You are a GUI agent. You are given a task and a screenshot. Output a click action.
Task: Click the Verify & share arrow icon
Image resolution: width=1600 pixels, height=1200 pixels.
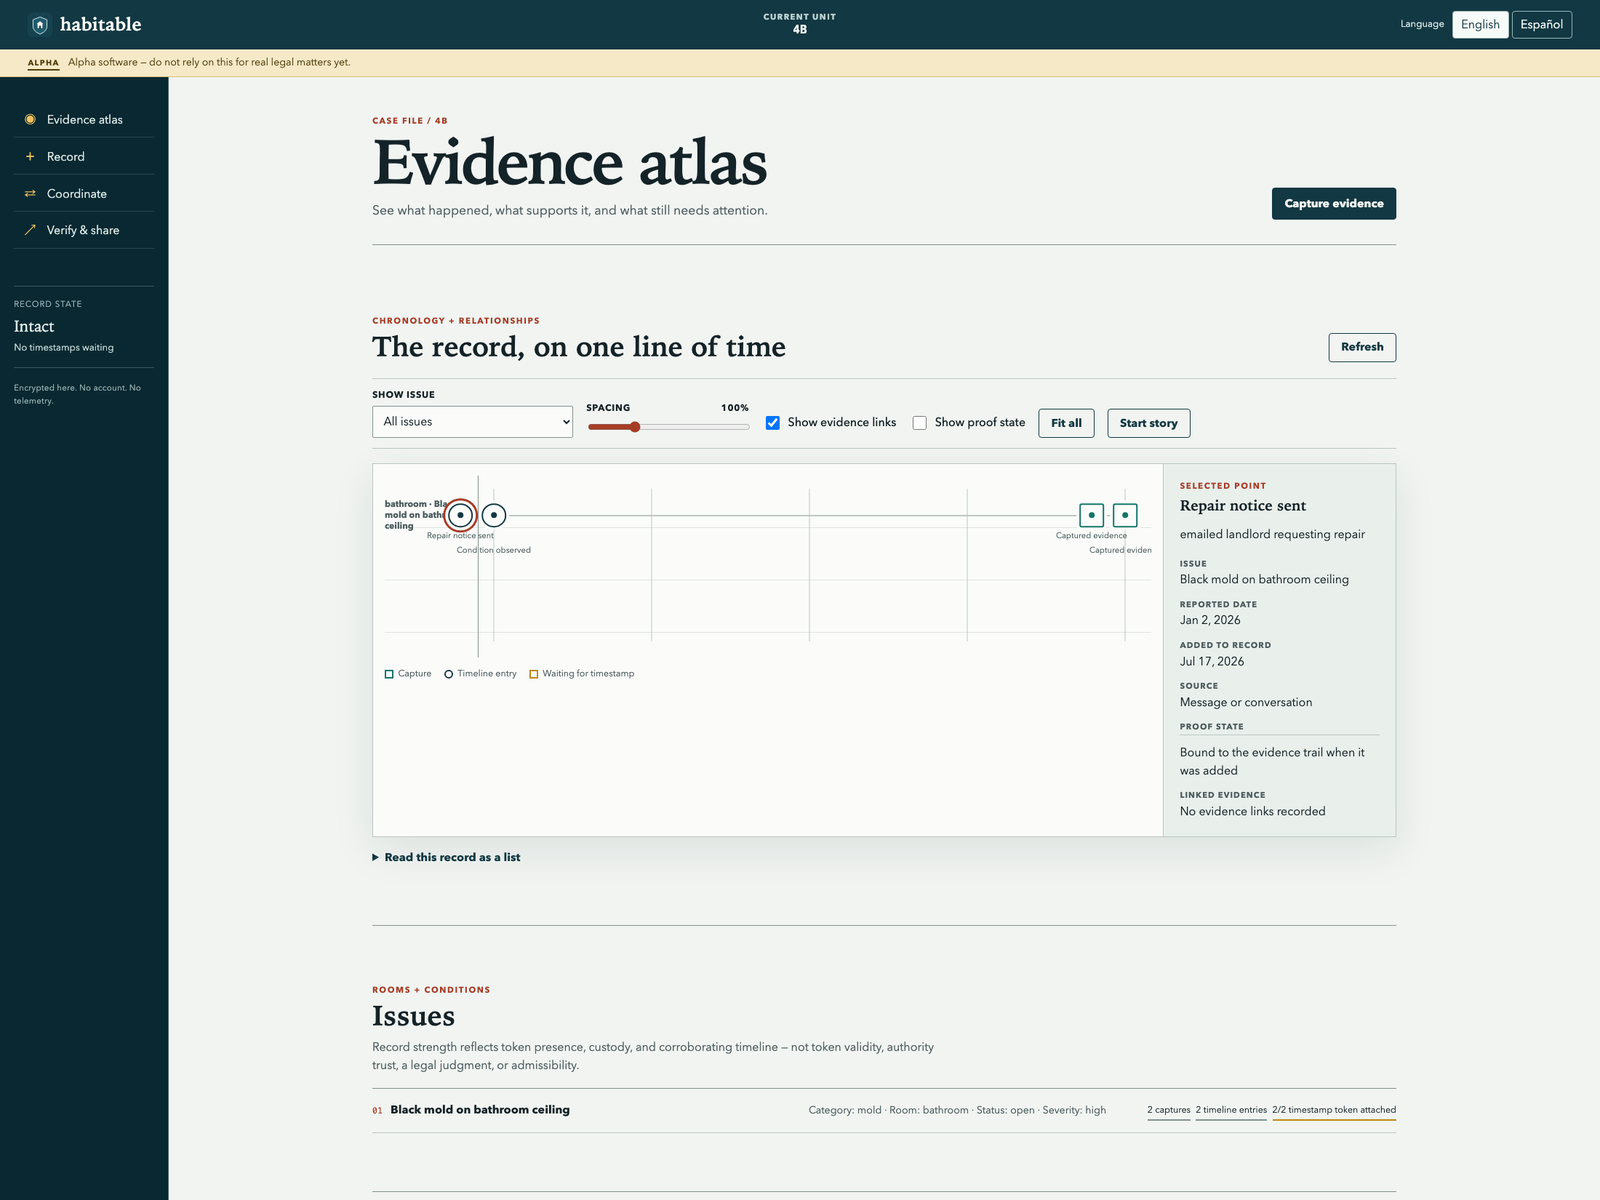pyautogui.click(x=30, y=230)
